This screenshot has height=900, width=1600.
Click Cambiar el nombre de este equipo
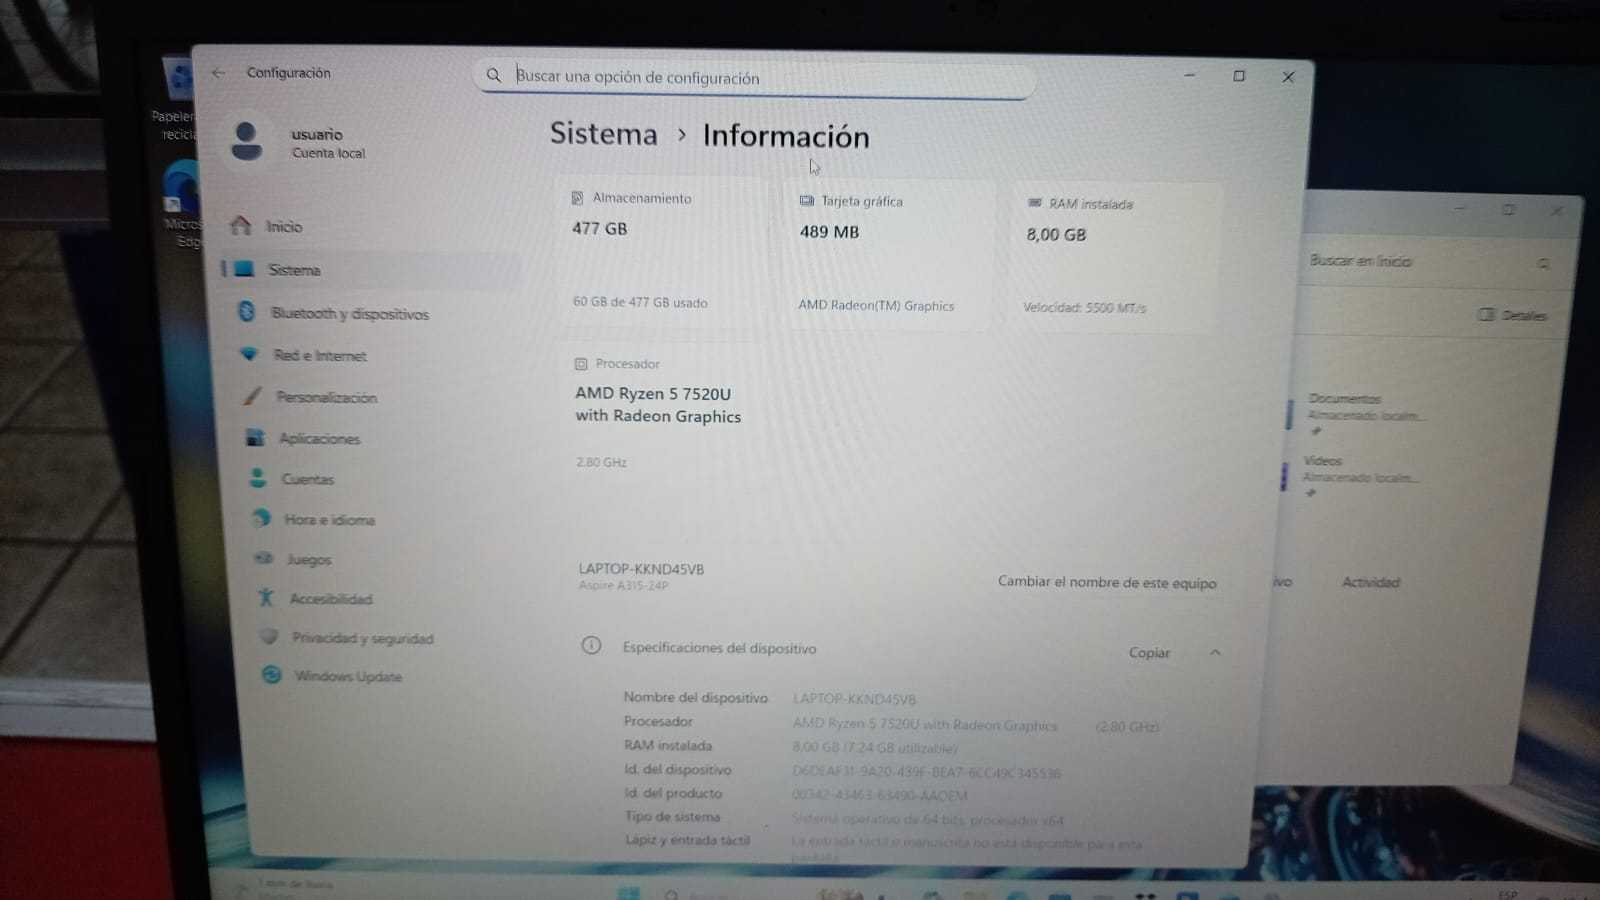point(1107,582)
